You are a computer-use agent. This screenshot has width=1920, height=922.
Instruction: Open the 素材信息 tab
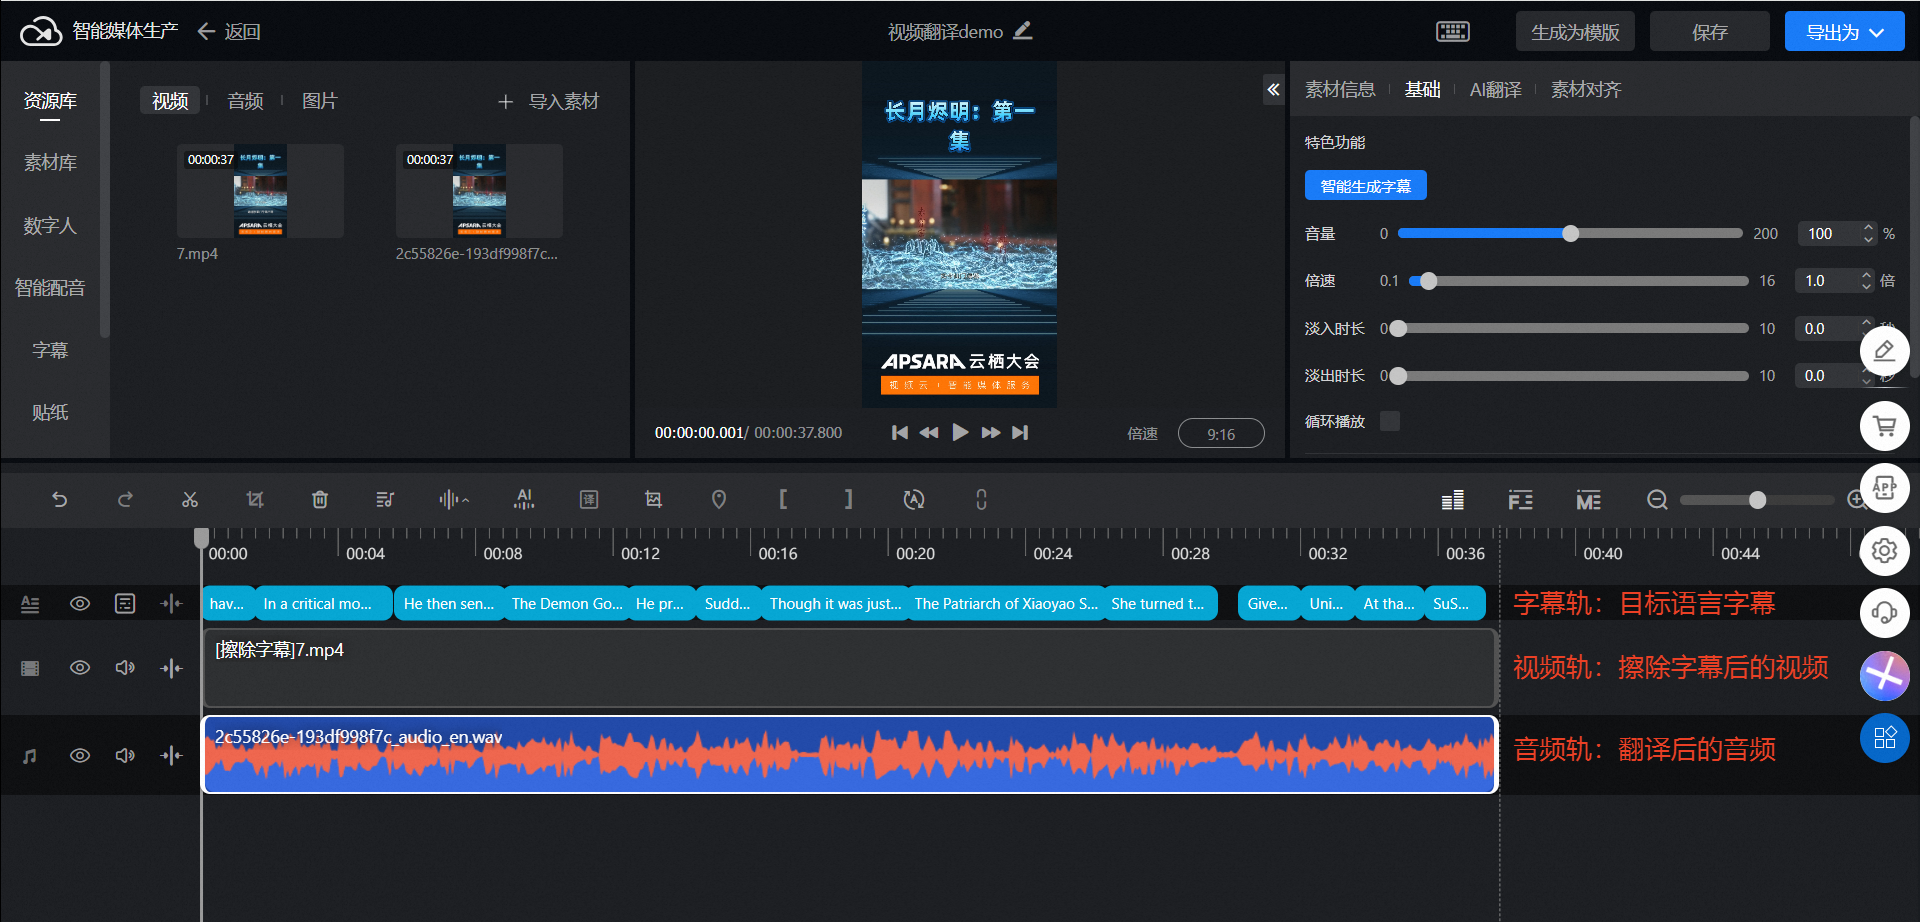(x=1340, y=90)
